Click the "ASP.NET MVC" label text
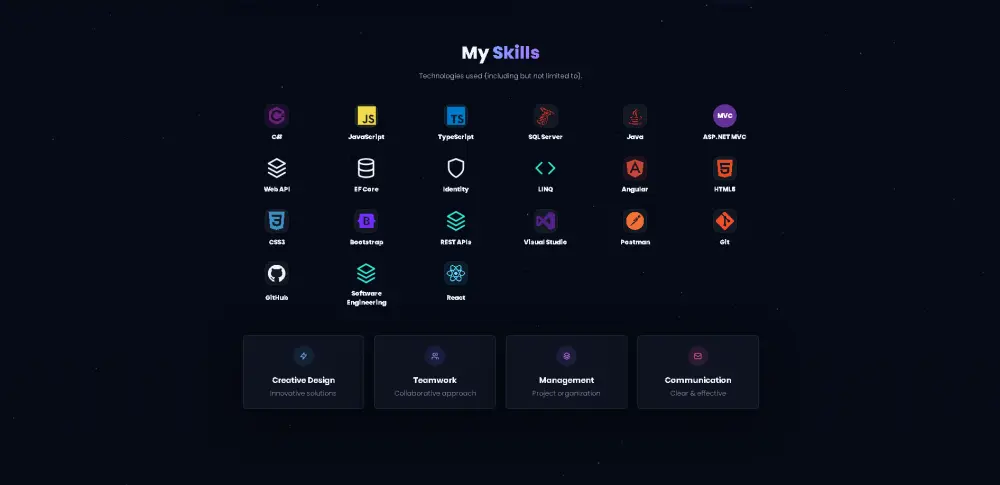The width and height of the screenshot is (1000, 485). (724, 137)
